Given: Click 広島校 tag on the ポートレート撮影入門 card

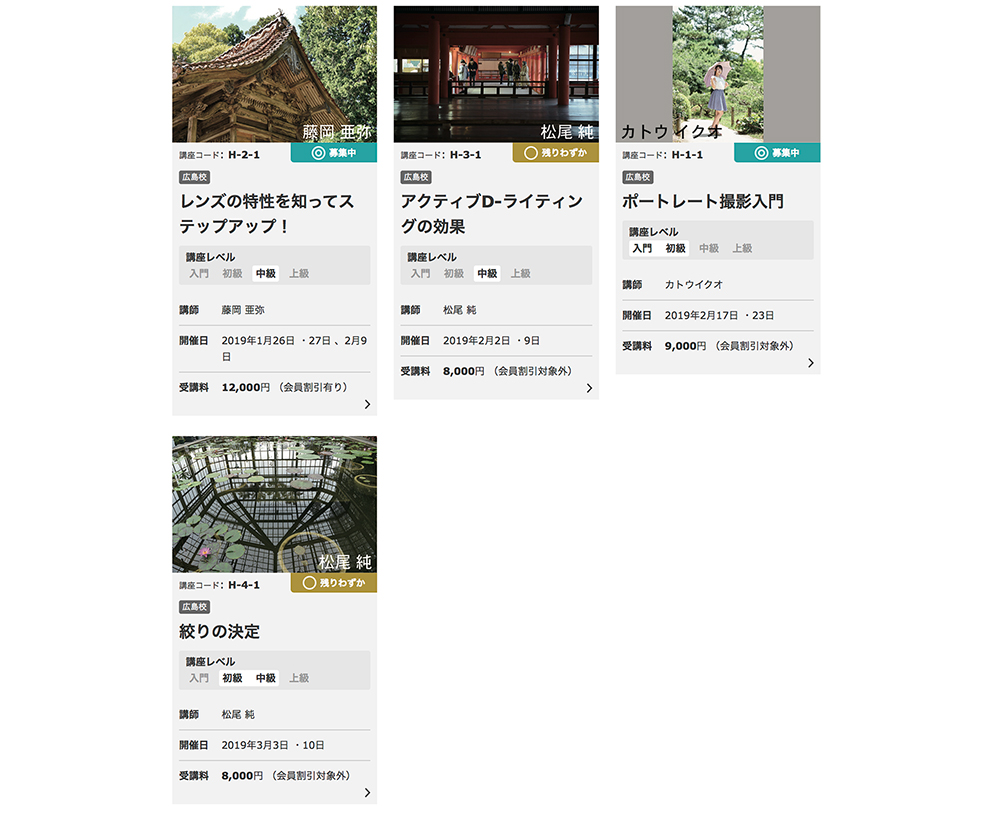Looking at the screenshot, I should 637,177.
